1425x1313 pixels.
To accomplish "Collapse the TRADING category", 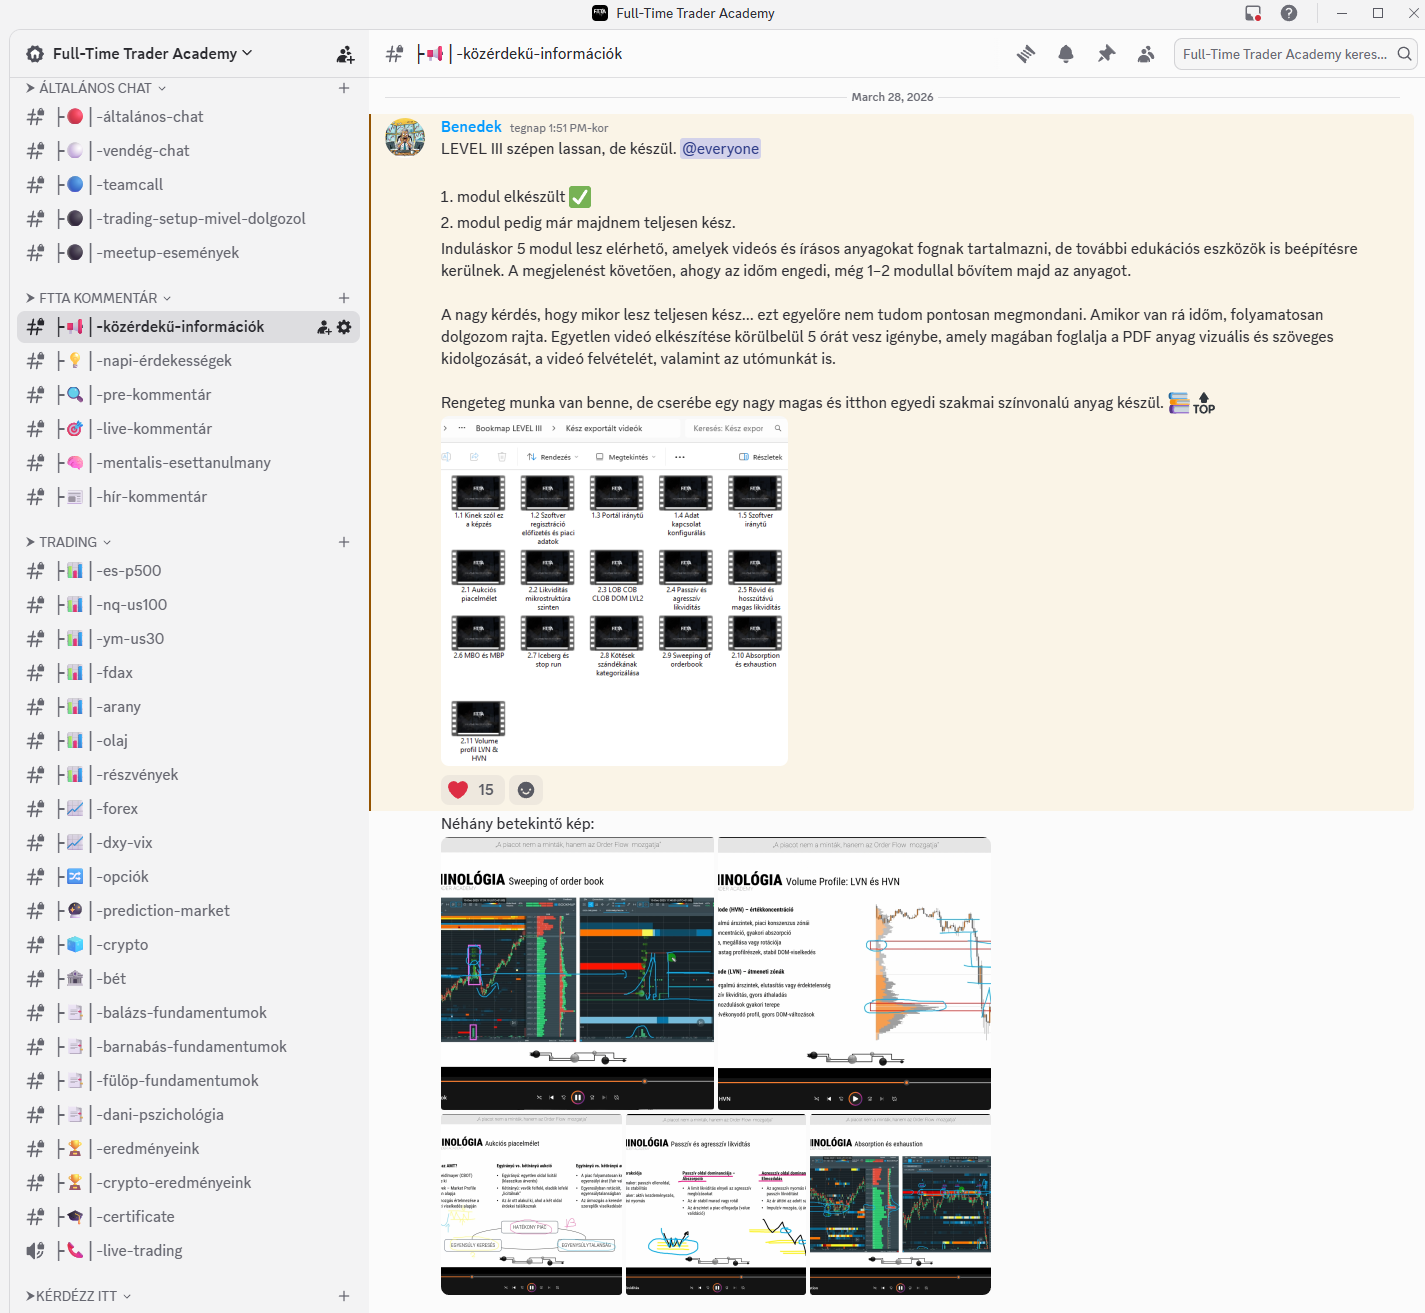I will point(68,542).
